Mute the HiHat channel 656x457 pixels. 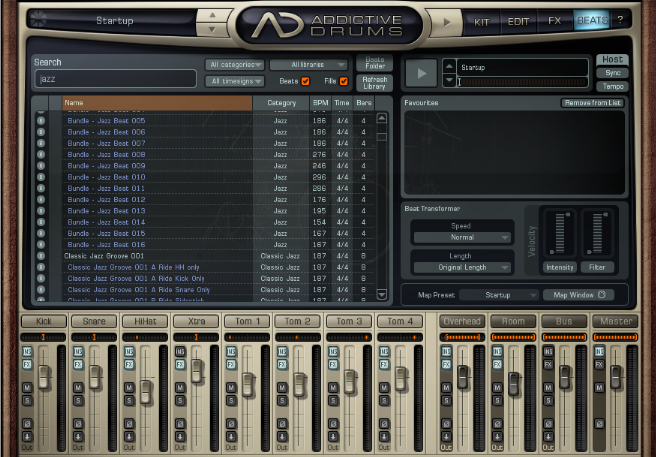tap(129, 388)
